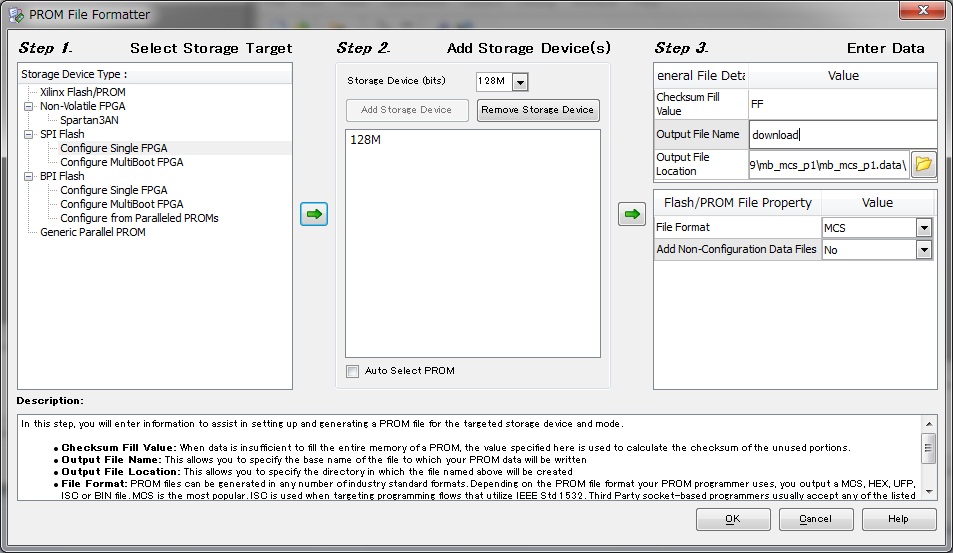The image size is (953, 553).
Task: Click the OK button
Action: pos(733,519)
